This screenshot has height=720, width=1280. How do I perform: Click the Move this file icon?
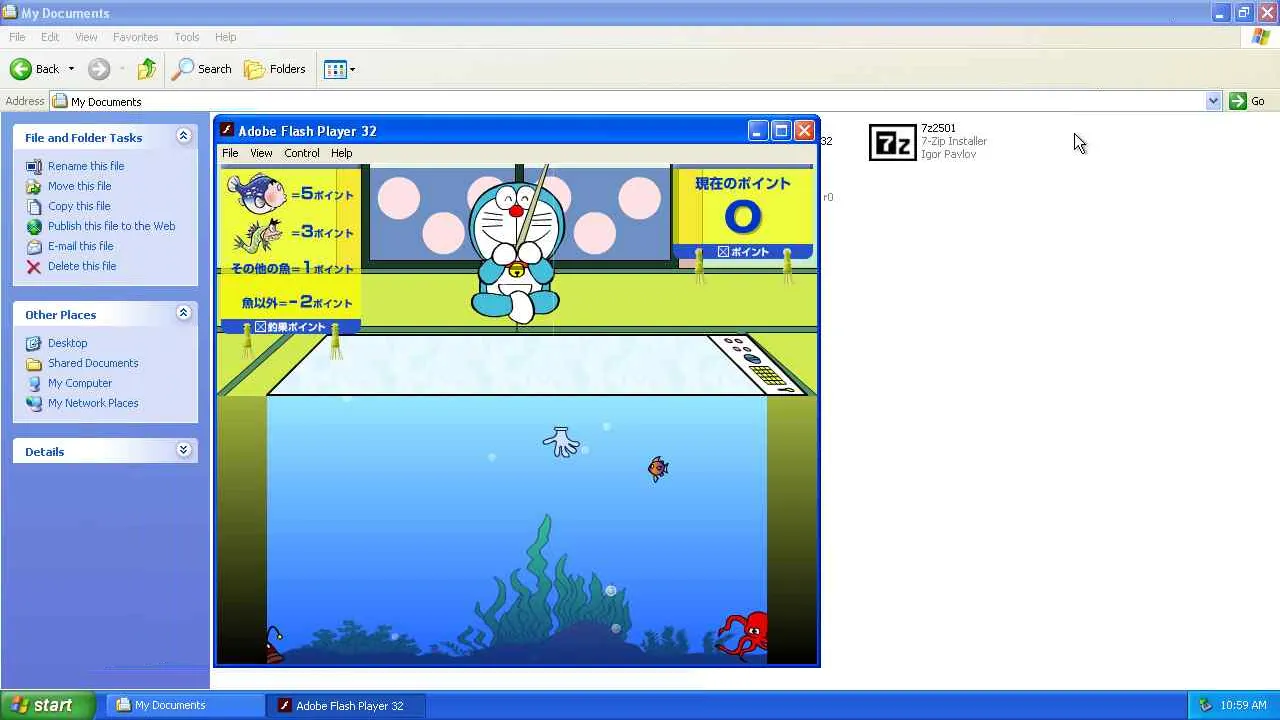34,186
